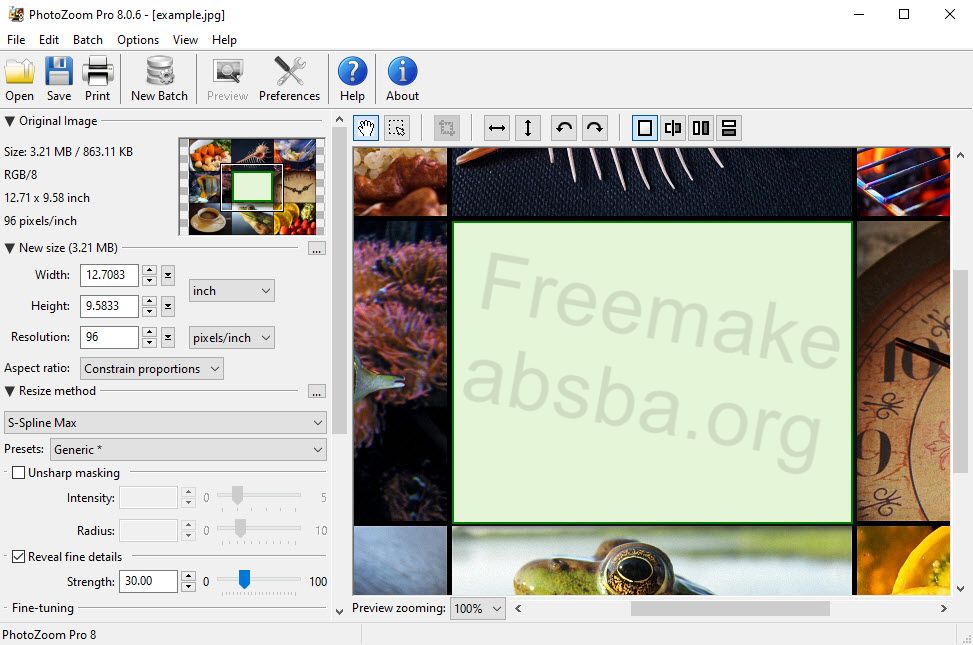Open the Generic presets dropdown

pos(188,449)
